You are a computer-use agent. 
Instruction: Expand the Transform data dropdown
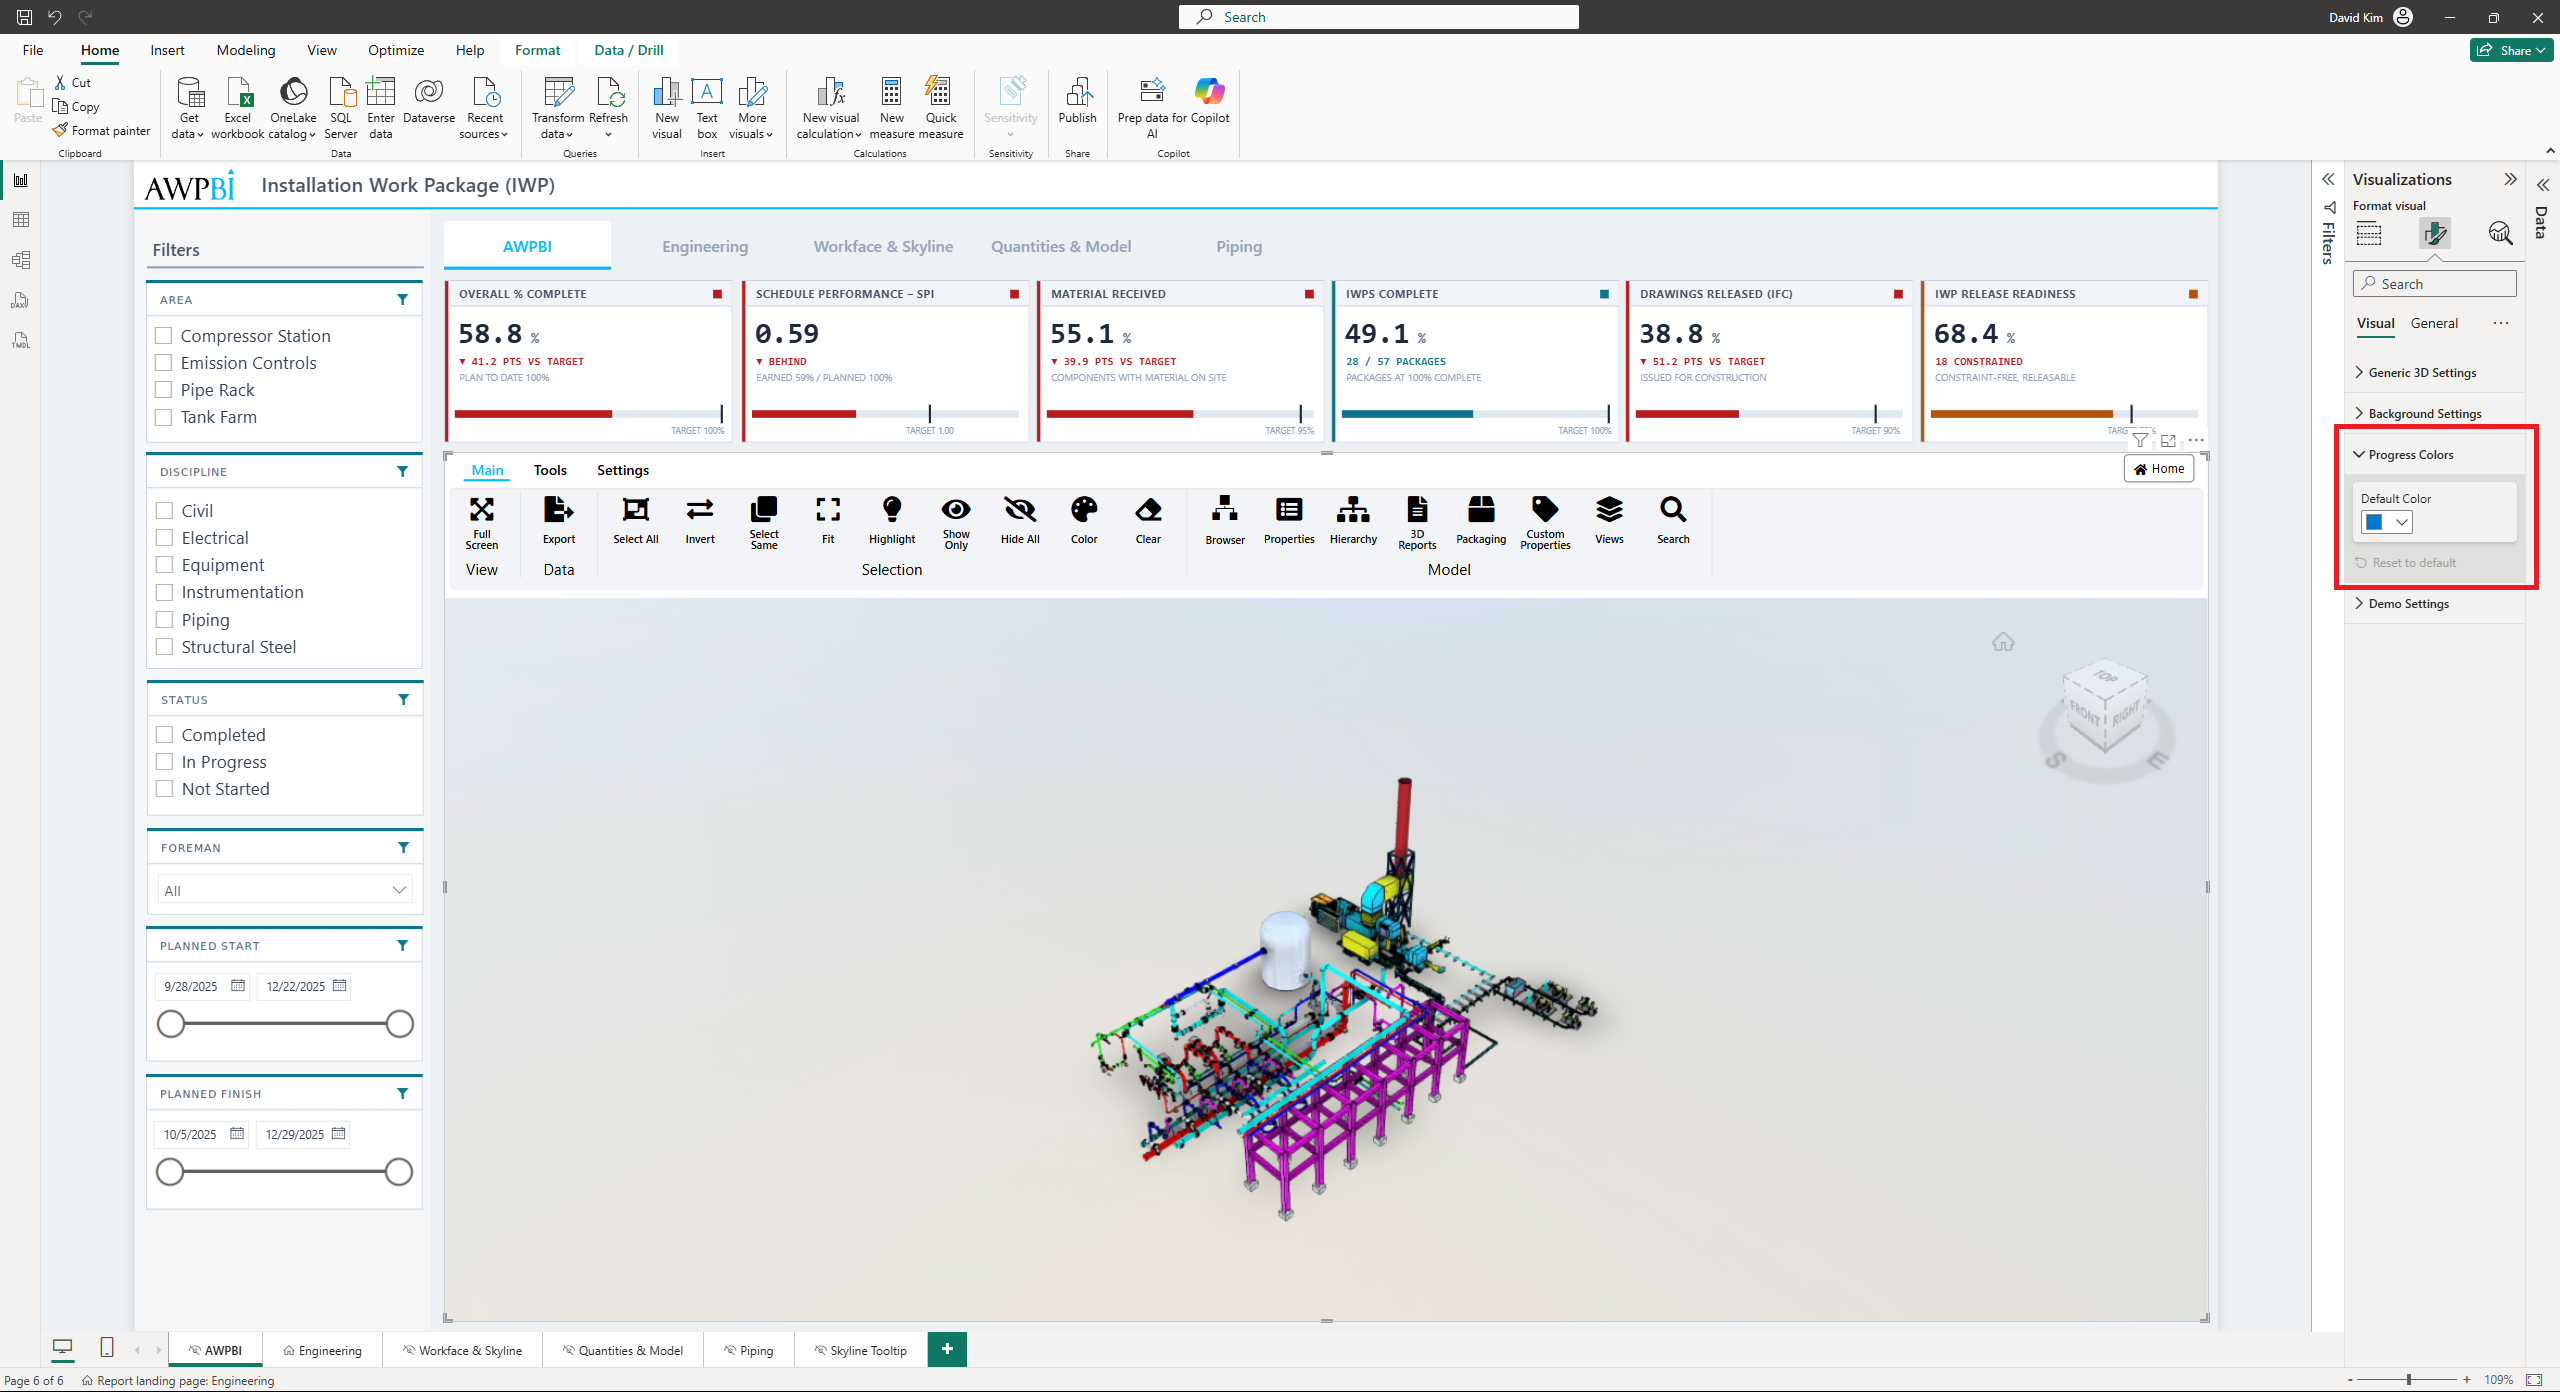point(558,108)
